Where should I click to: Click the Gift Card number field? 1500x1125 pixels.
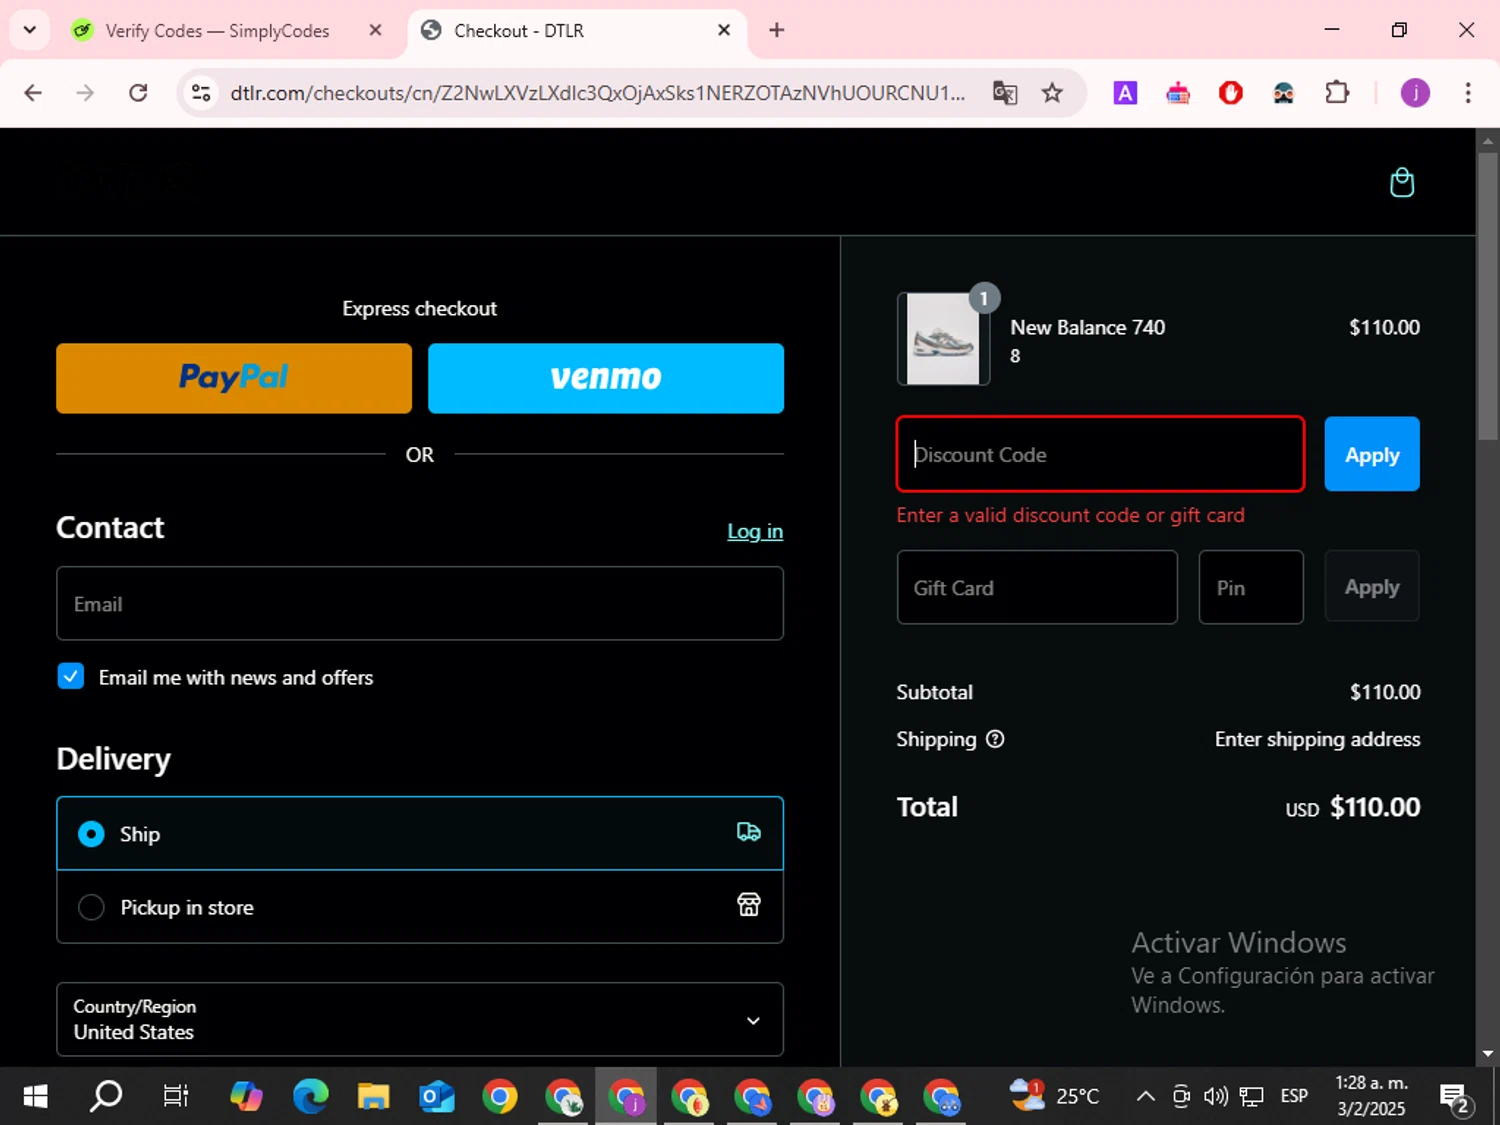click(x=1037, y=587)
